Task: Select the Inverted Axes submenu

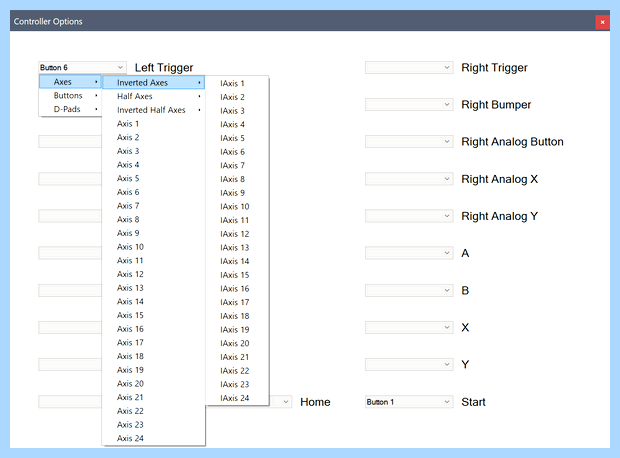Action: [x=153, y=83]
